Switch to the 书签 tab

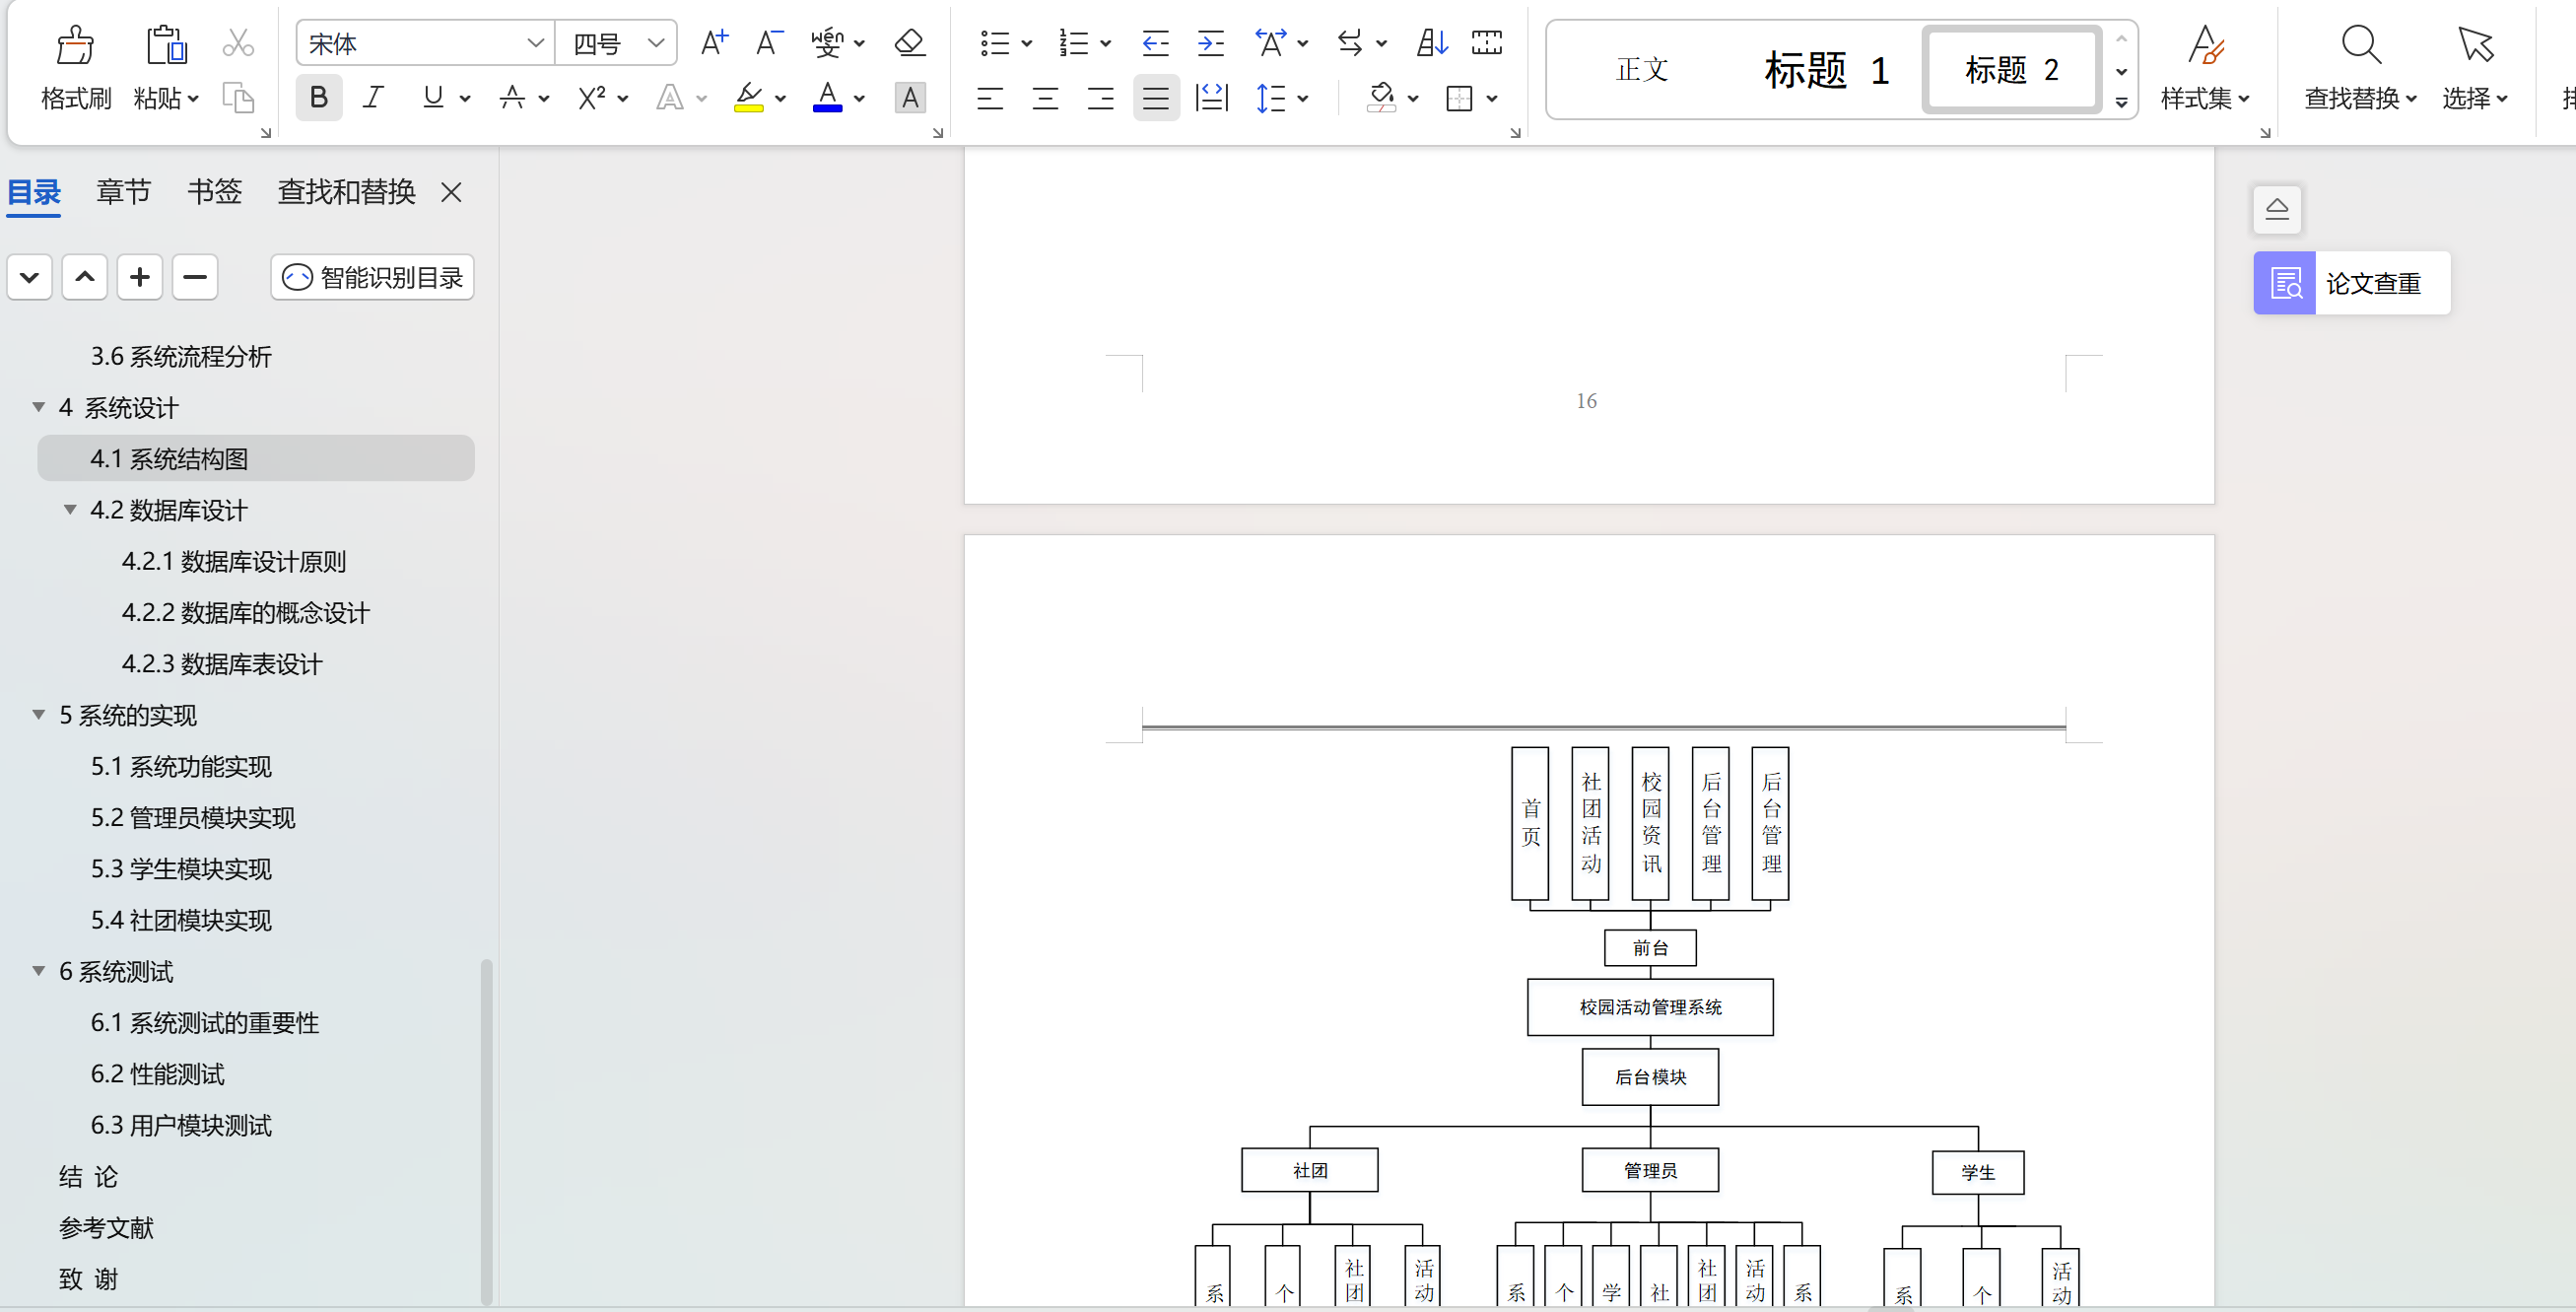tap(214, 191)
